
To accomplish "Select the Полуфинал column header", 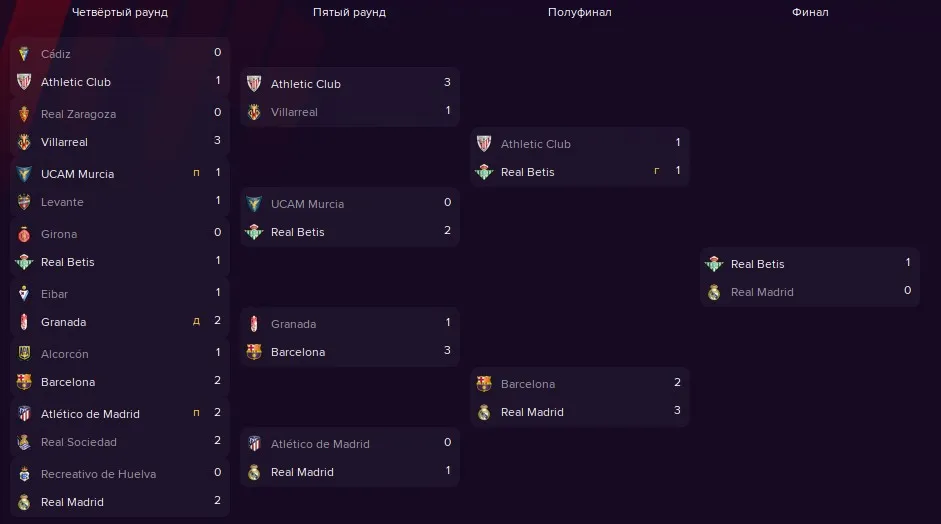I will (580, 12).
